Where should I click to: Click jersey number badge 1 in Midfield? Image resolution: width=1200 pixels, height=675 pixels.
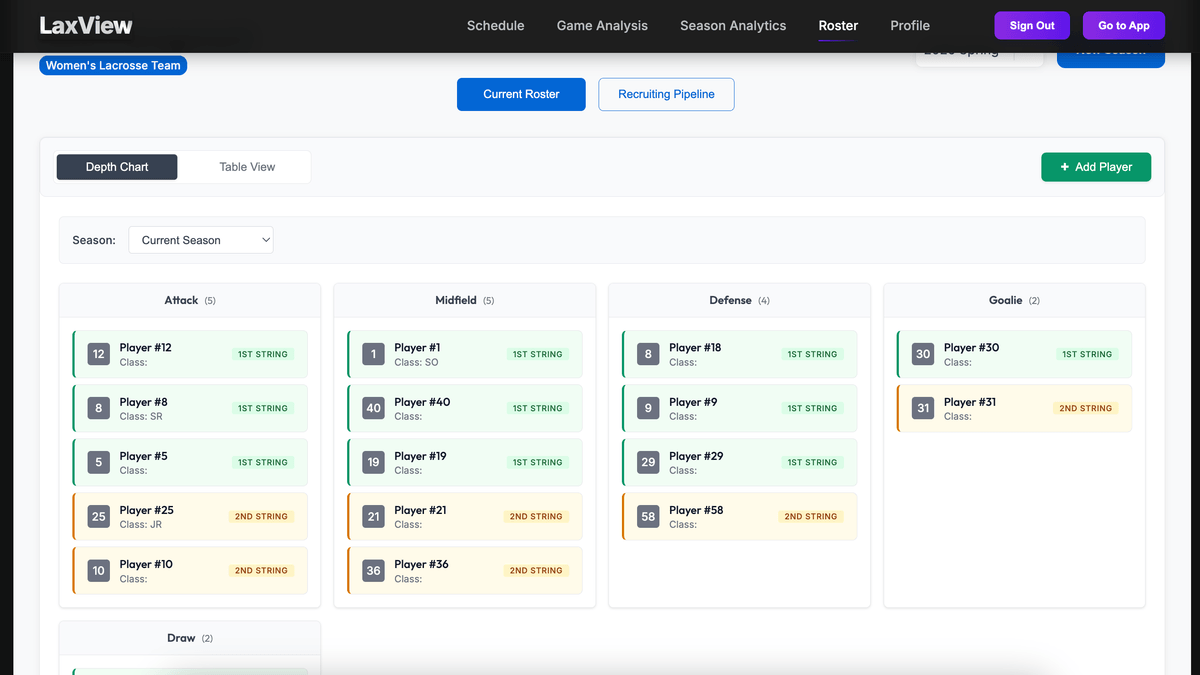tap(372, 353)
